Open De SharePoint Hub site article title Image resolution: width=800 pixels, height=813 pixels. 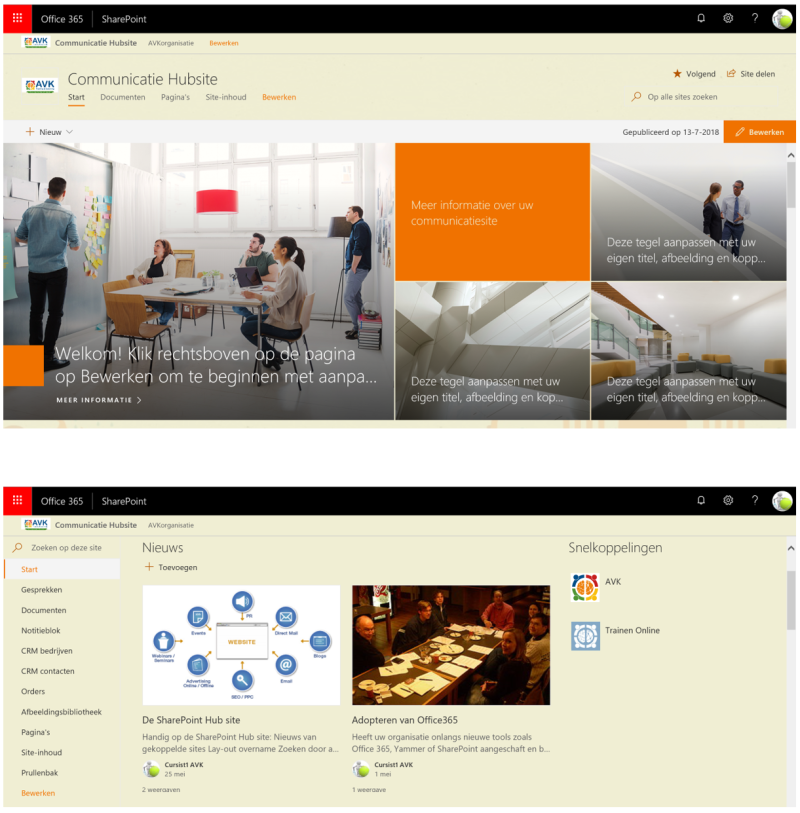click(x=191, y=720)
